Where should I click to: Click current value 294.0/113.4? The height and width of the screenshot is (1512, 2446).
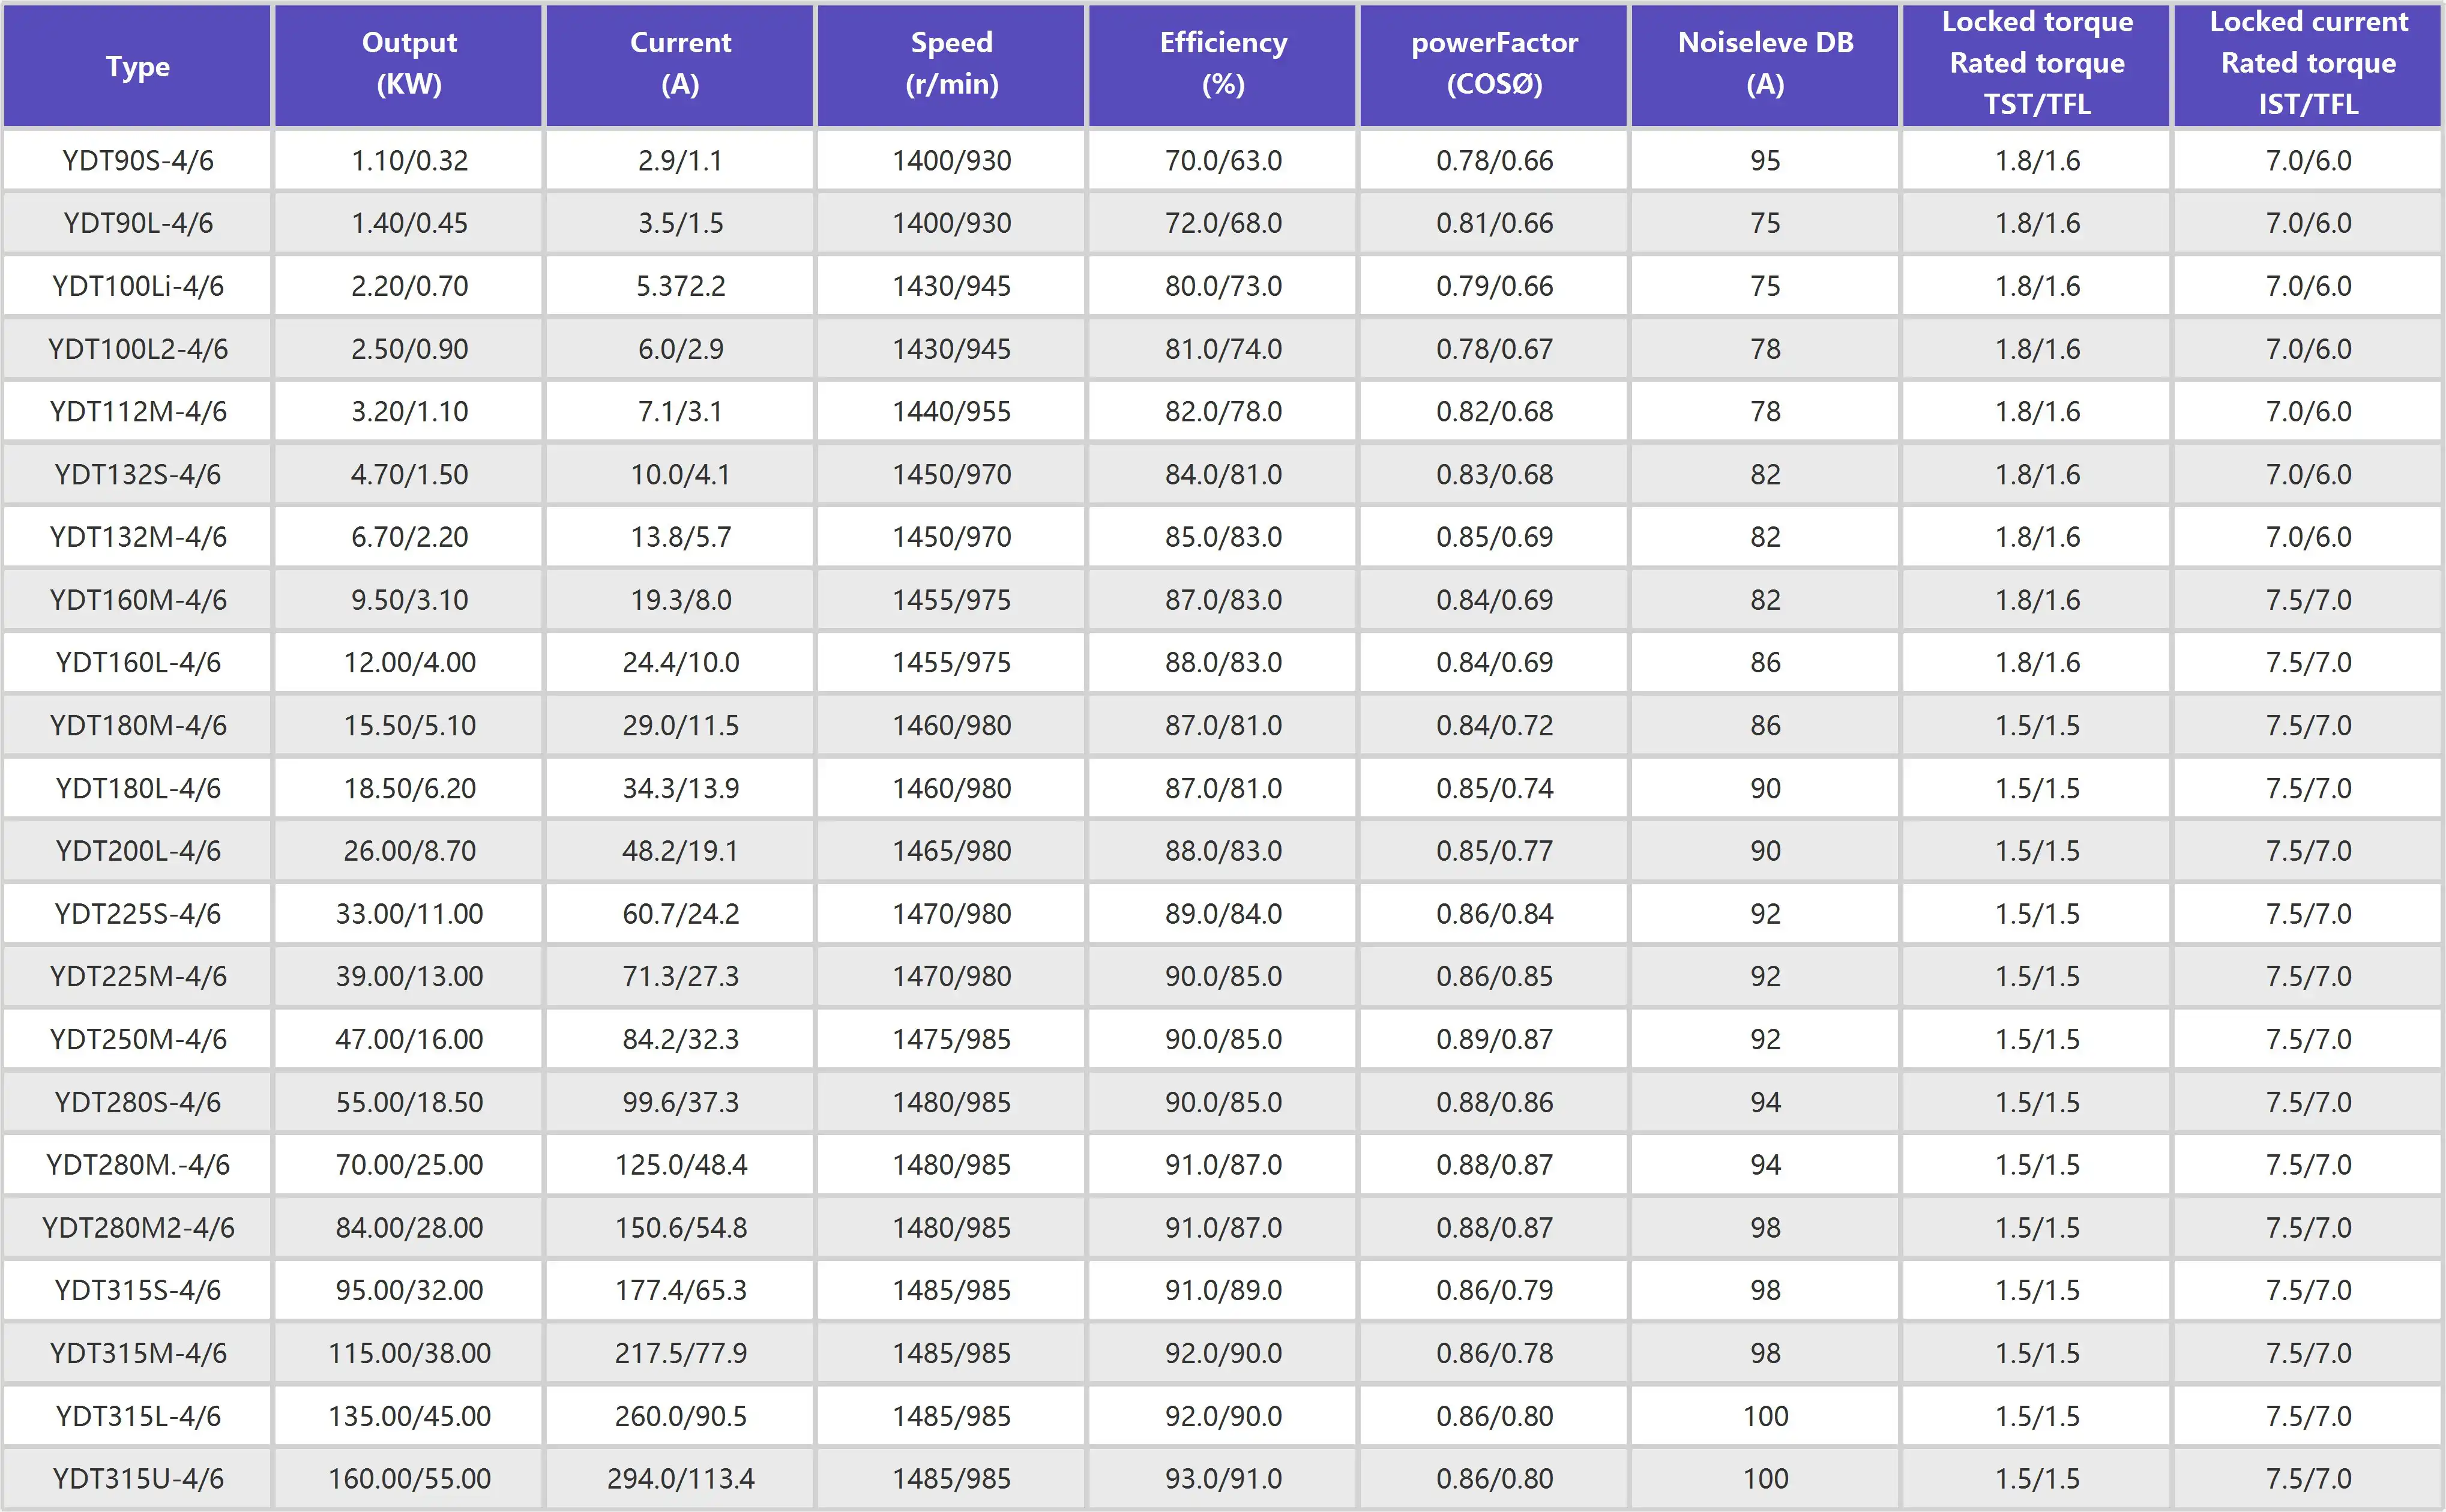pos(680,1478)
